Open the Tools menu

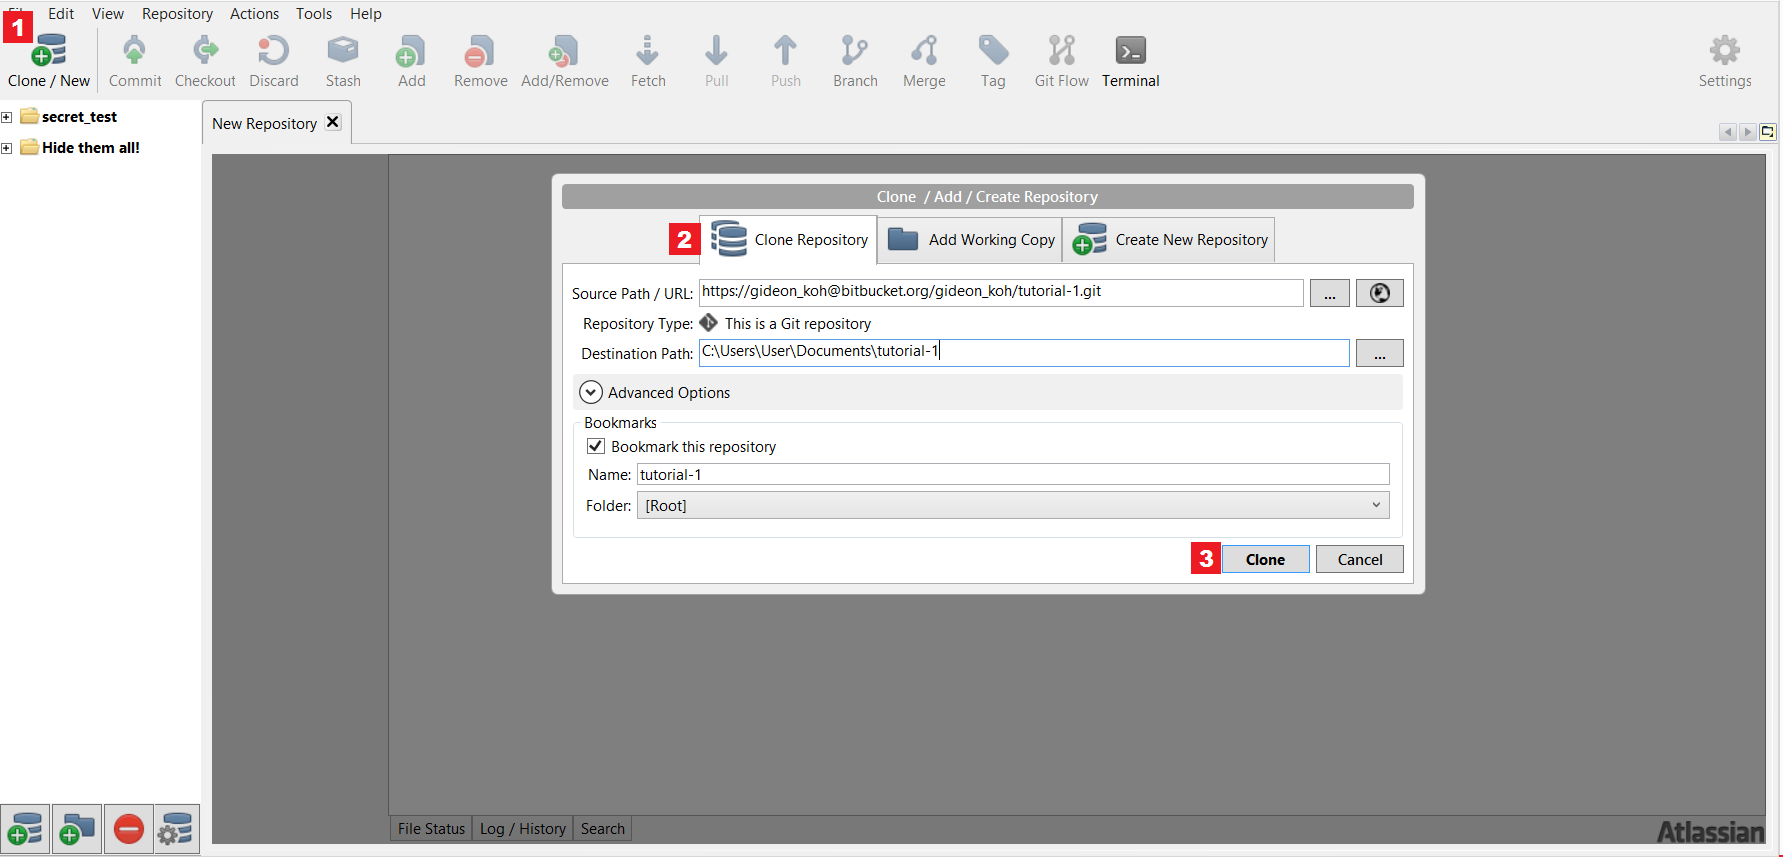click(x=314, y=13)
